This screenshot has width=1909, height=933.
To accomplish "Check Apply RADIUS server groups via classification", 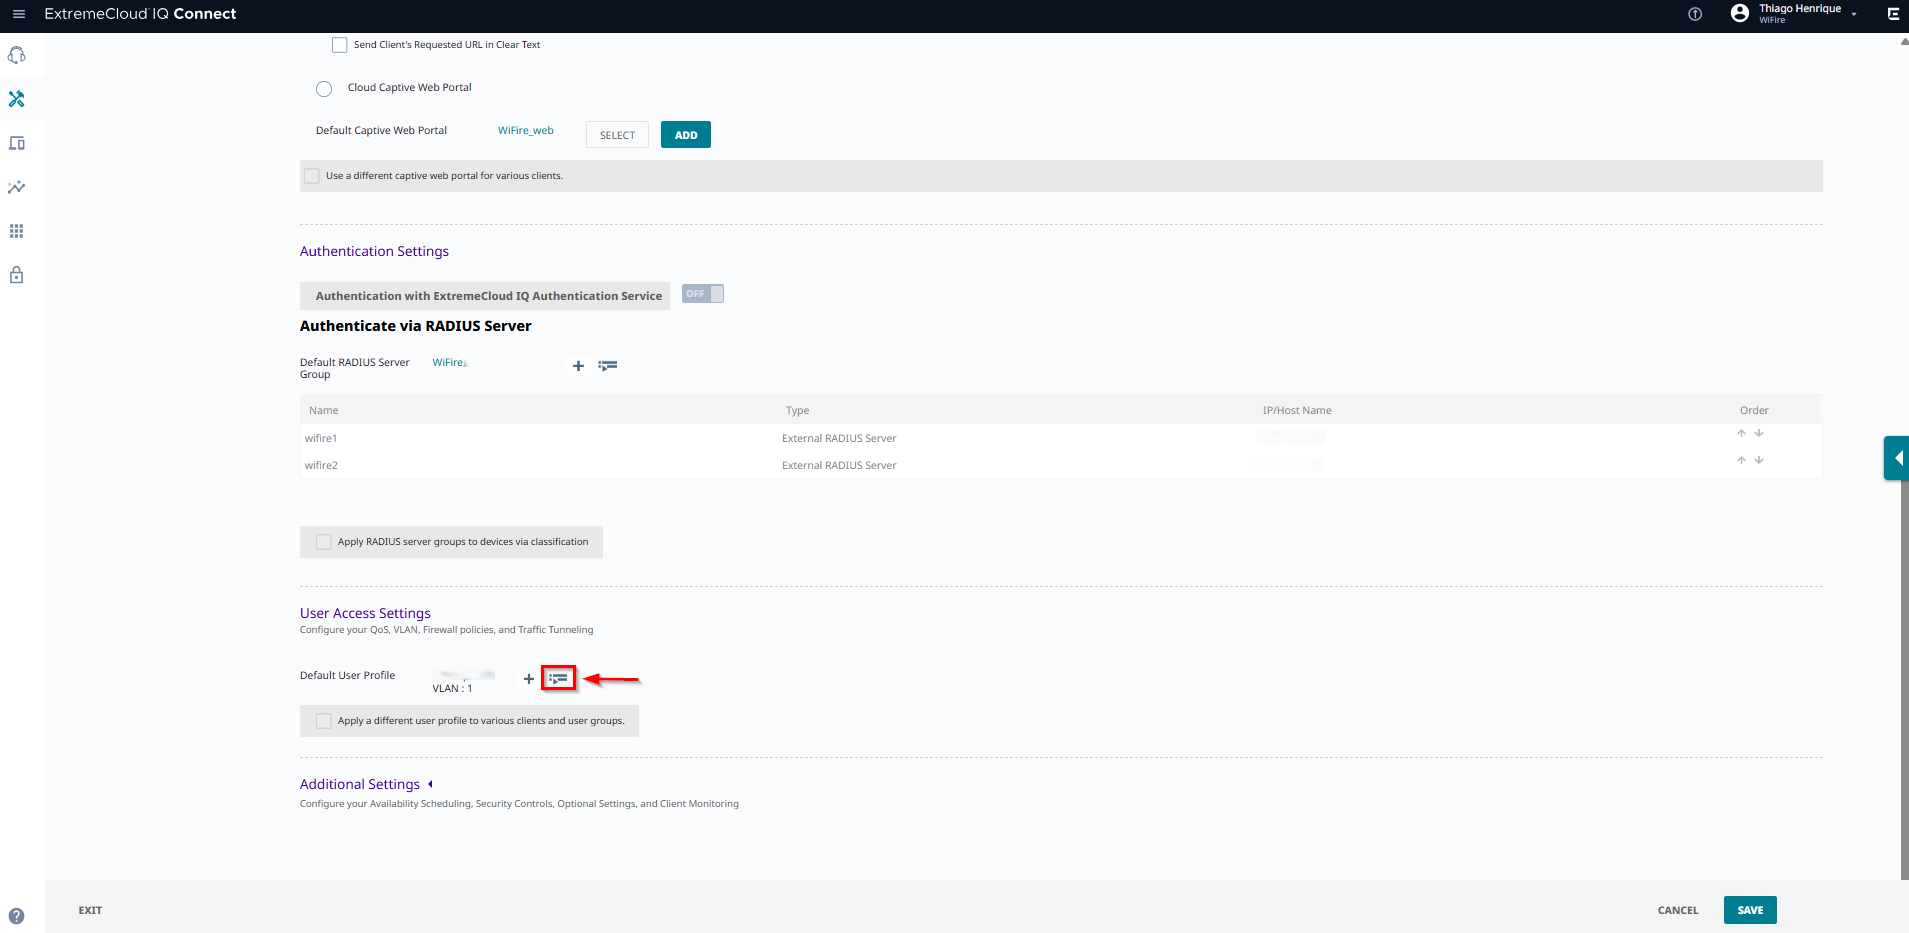I will pos(324,542).
